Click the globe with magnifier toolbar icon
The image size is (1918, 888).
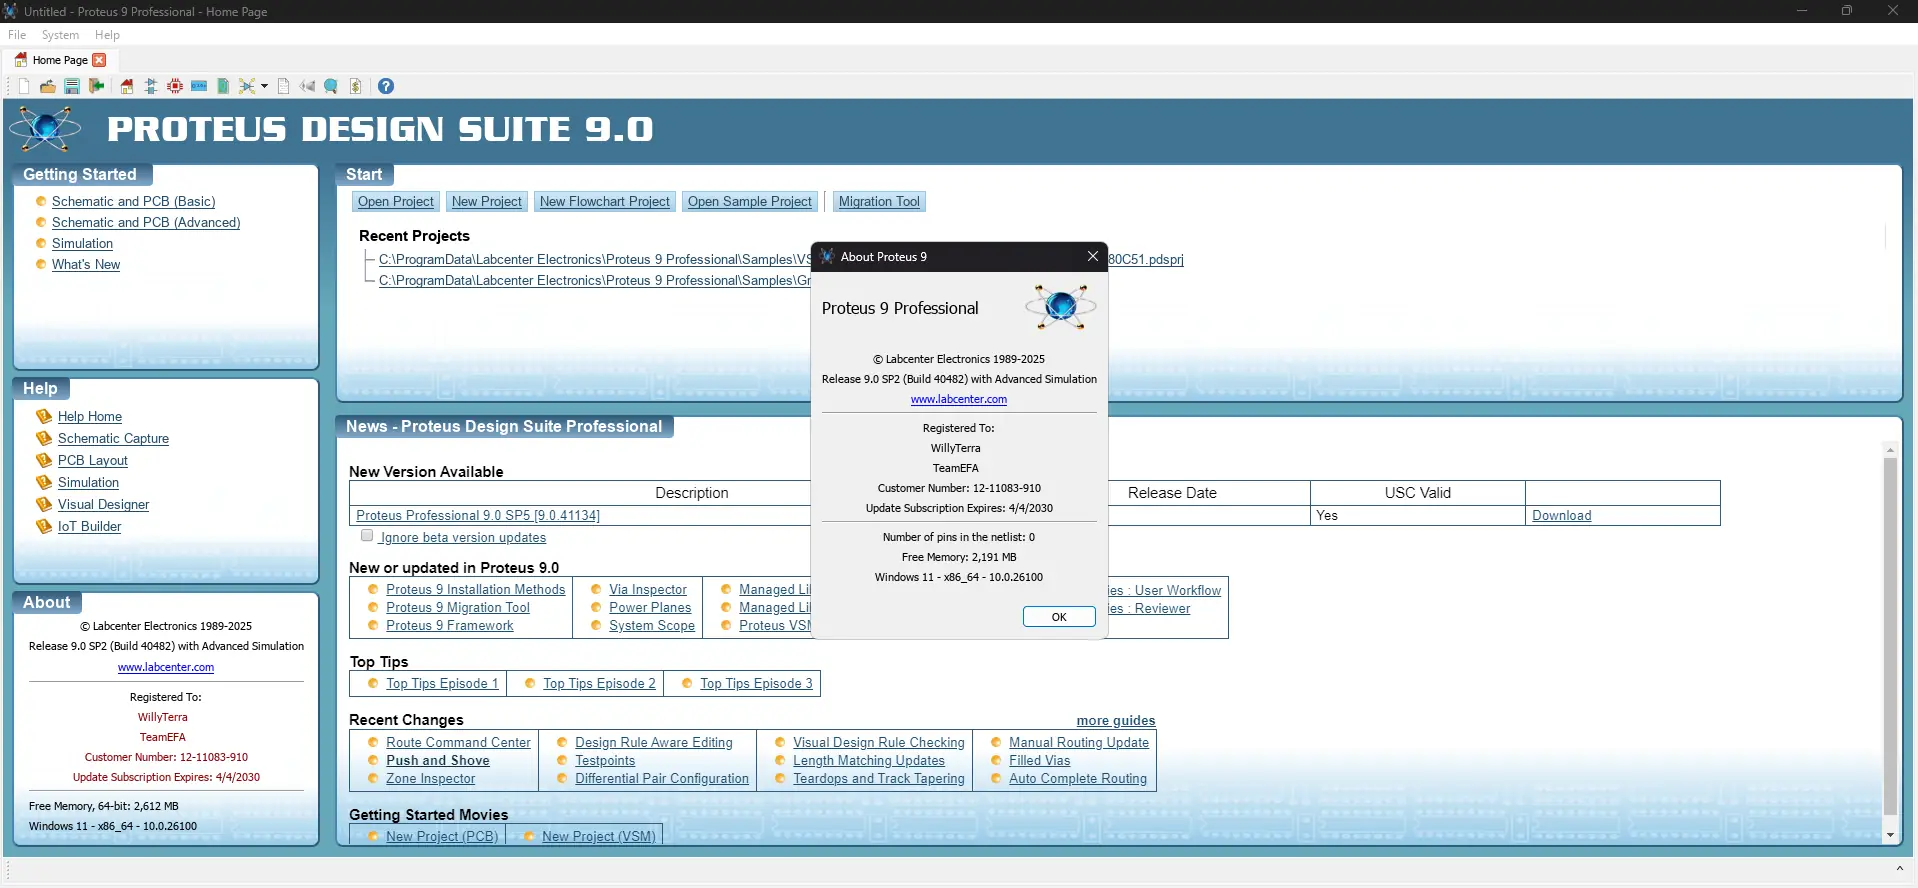[x=331, y=86]
